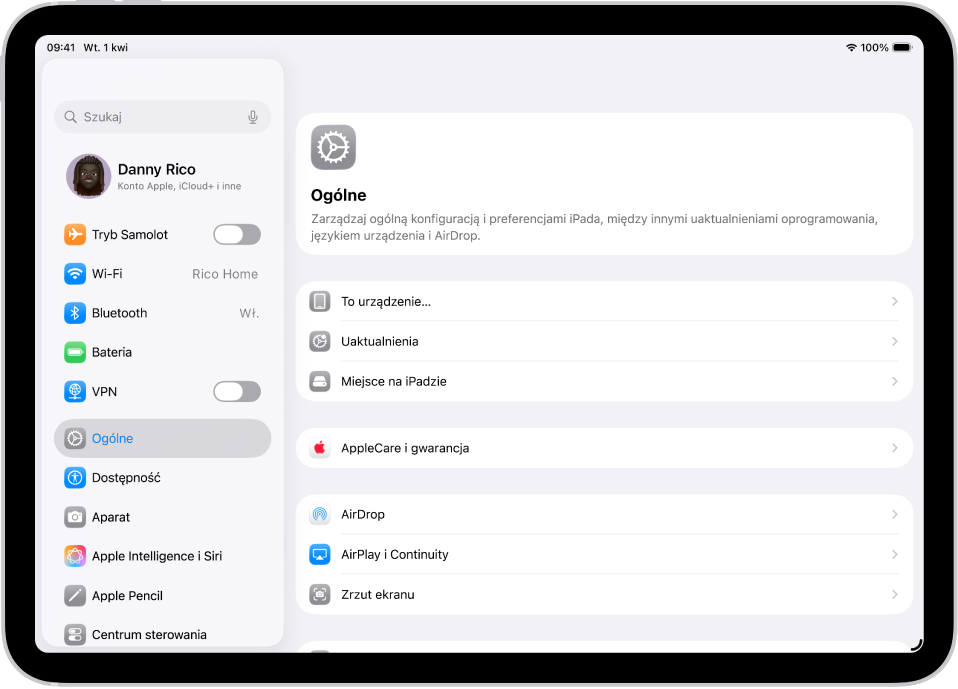Select Aparat in the sidebar

click(x=163, y=517)
